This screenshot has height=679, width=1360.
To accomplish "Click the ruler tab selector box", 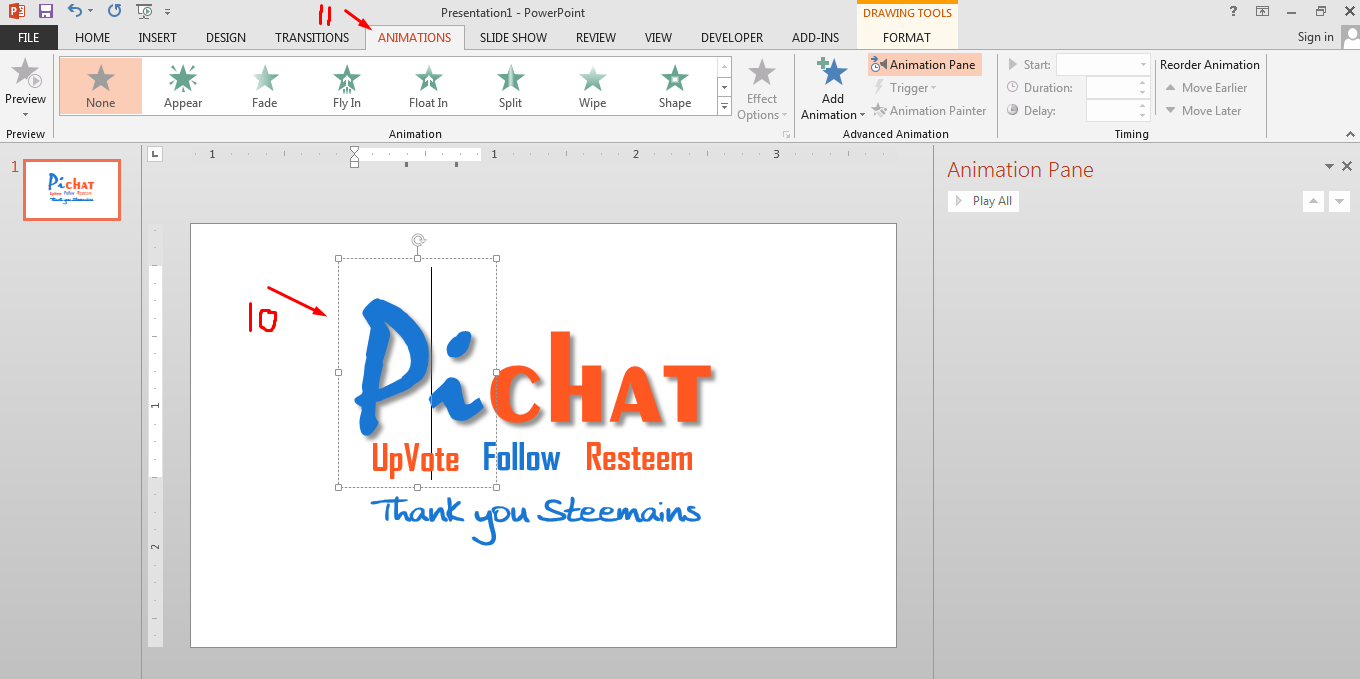I will [155, 153].
